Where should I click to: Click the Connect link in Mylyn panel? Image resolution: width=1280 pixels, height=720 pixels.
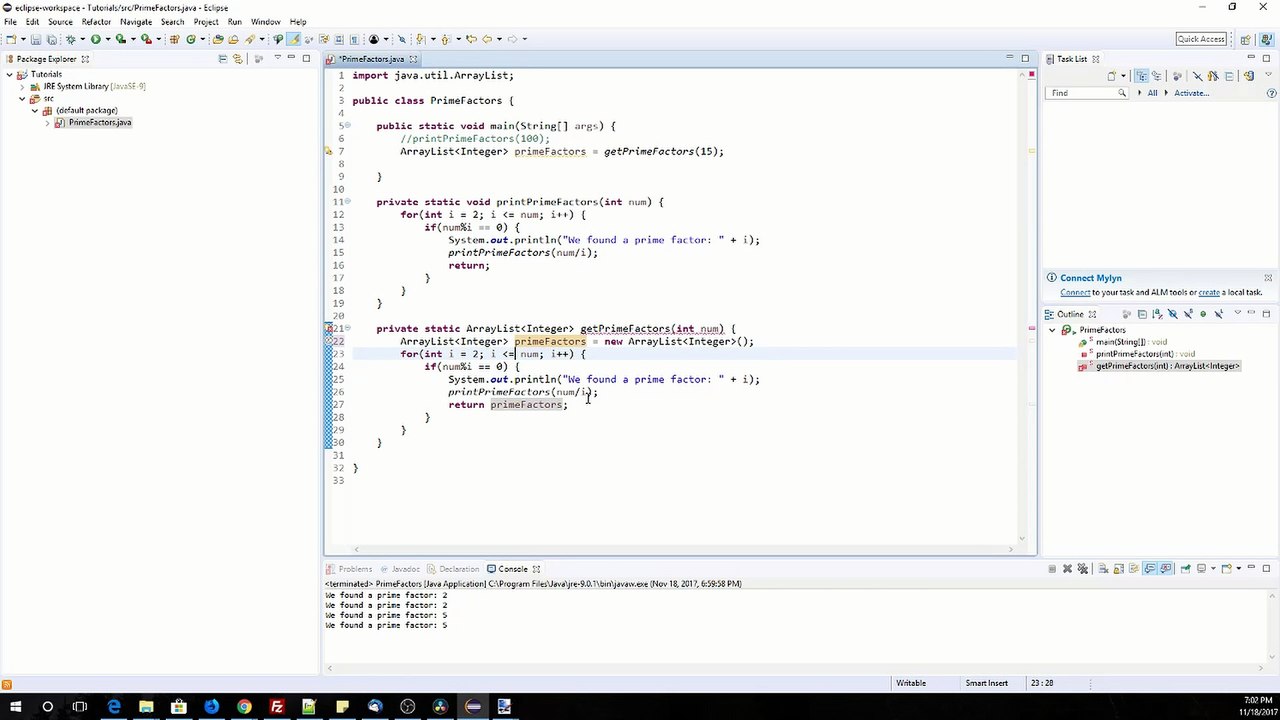pos(1075,292)
